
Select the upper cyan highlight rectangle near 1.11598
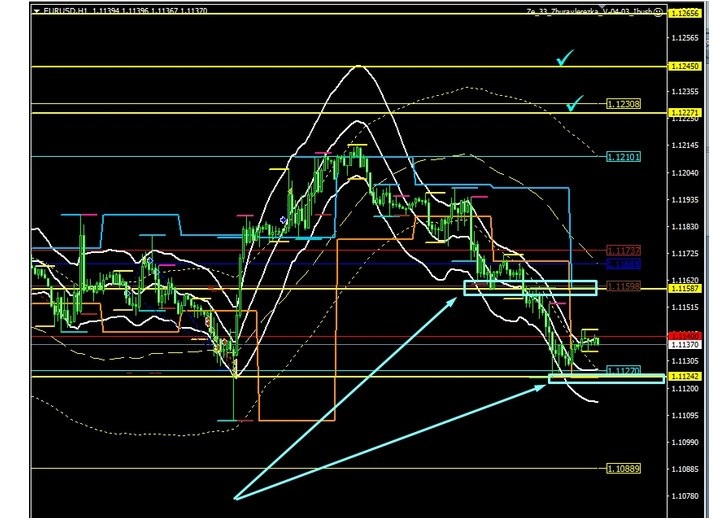tap(530, 289)
